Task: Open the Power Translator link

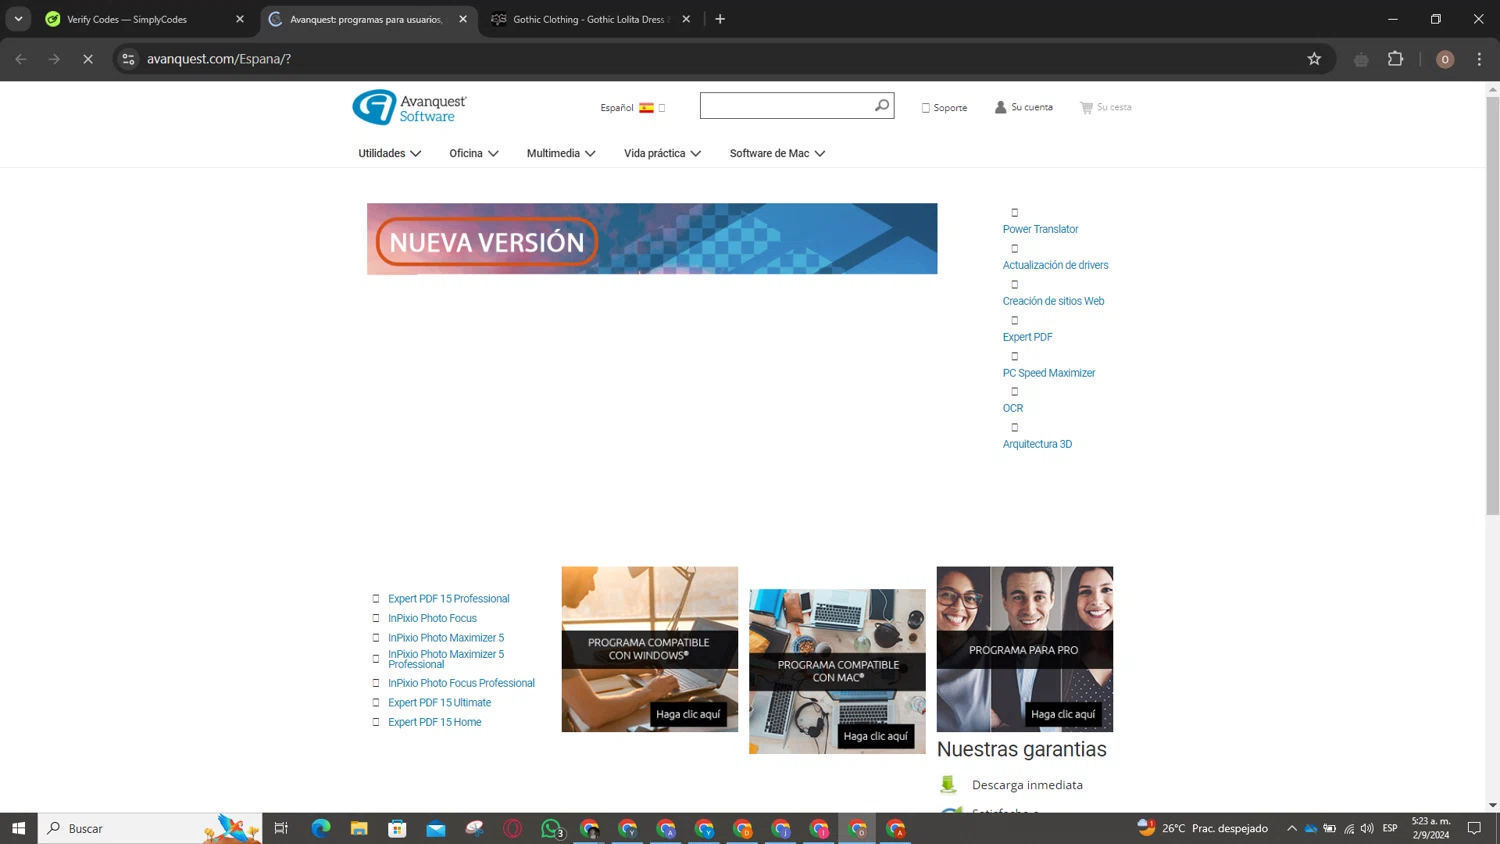Action: pos(1040,229)
